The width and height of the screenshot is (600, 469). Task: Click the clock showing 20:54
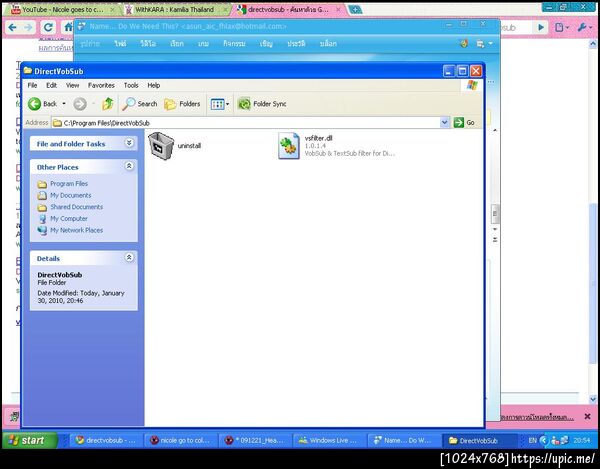point(582,441)
